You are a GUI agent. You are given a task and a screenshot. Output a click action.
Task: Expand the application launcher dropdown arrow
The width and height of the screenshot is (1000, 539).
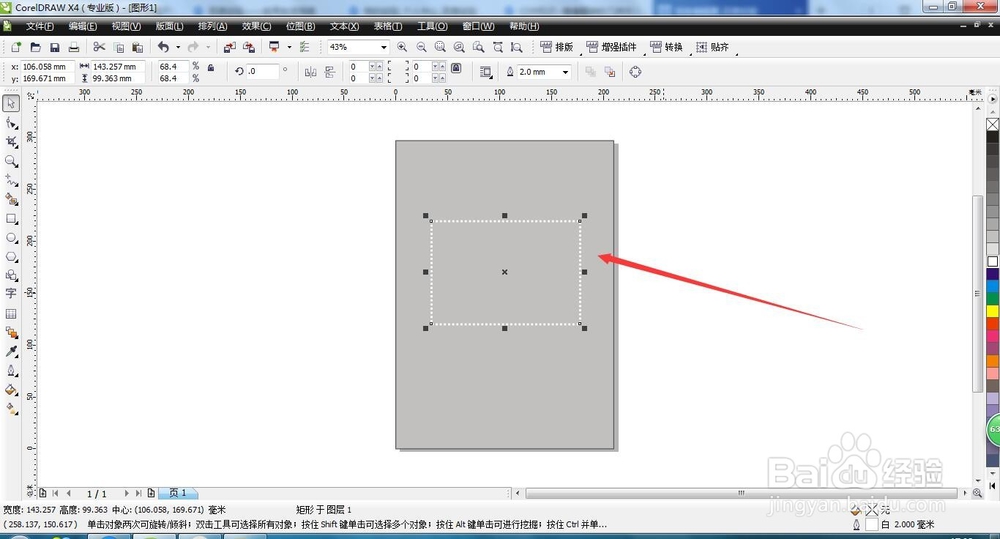(289, 47)
